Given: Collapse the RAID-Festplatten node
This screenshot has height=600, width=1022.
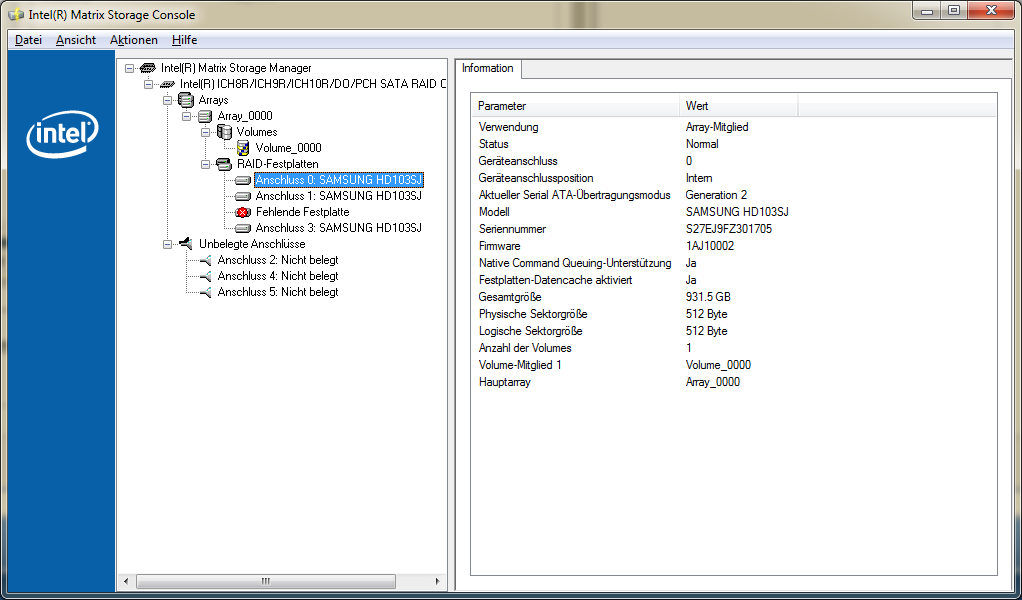Looking at the screenshot, I should coord(205,164).
